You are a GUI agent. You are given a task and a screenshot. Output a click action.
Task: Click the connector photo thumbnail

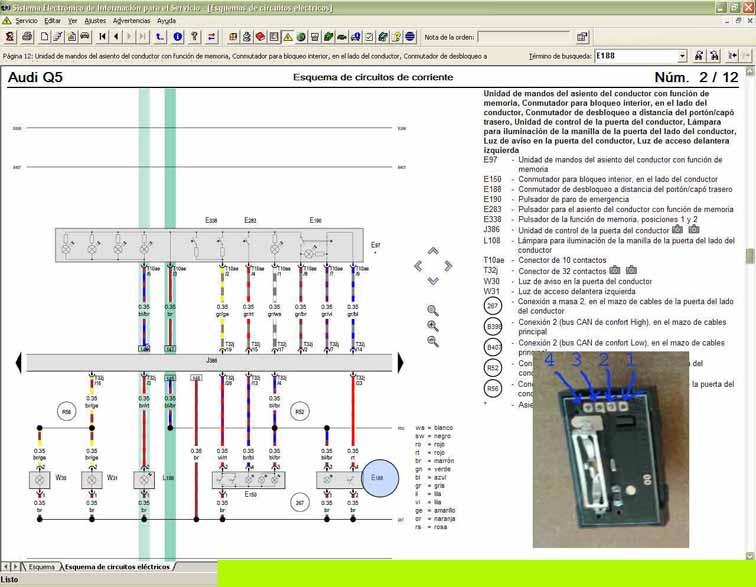(610, 450)
